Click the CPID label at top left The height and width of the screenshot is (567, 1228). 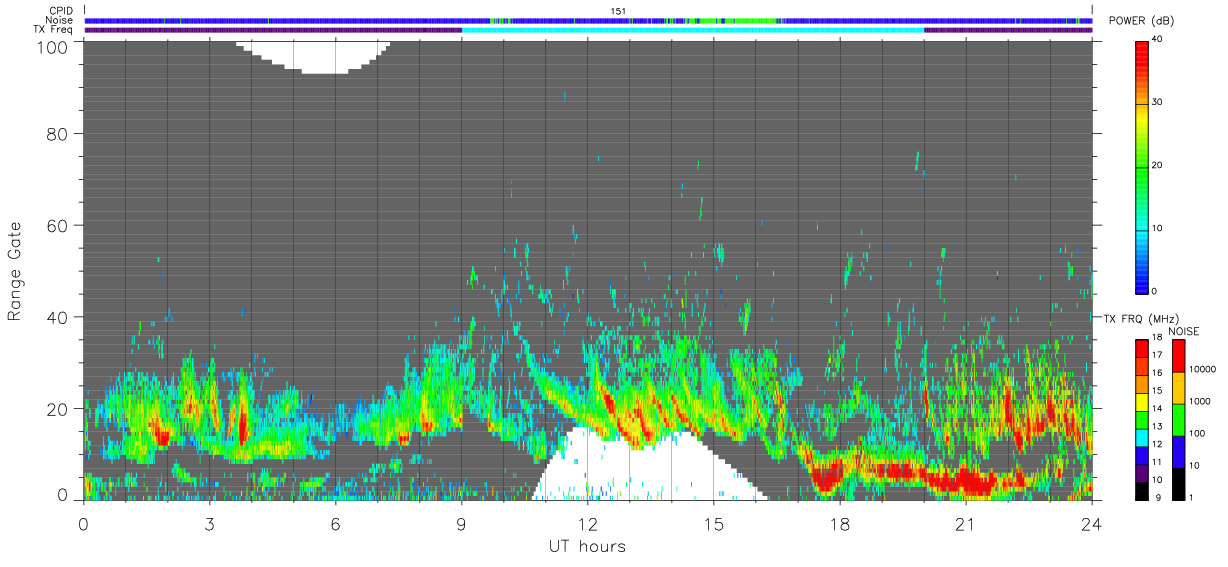[61, 11]
